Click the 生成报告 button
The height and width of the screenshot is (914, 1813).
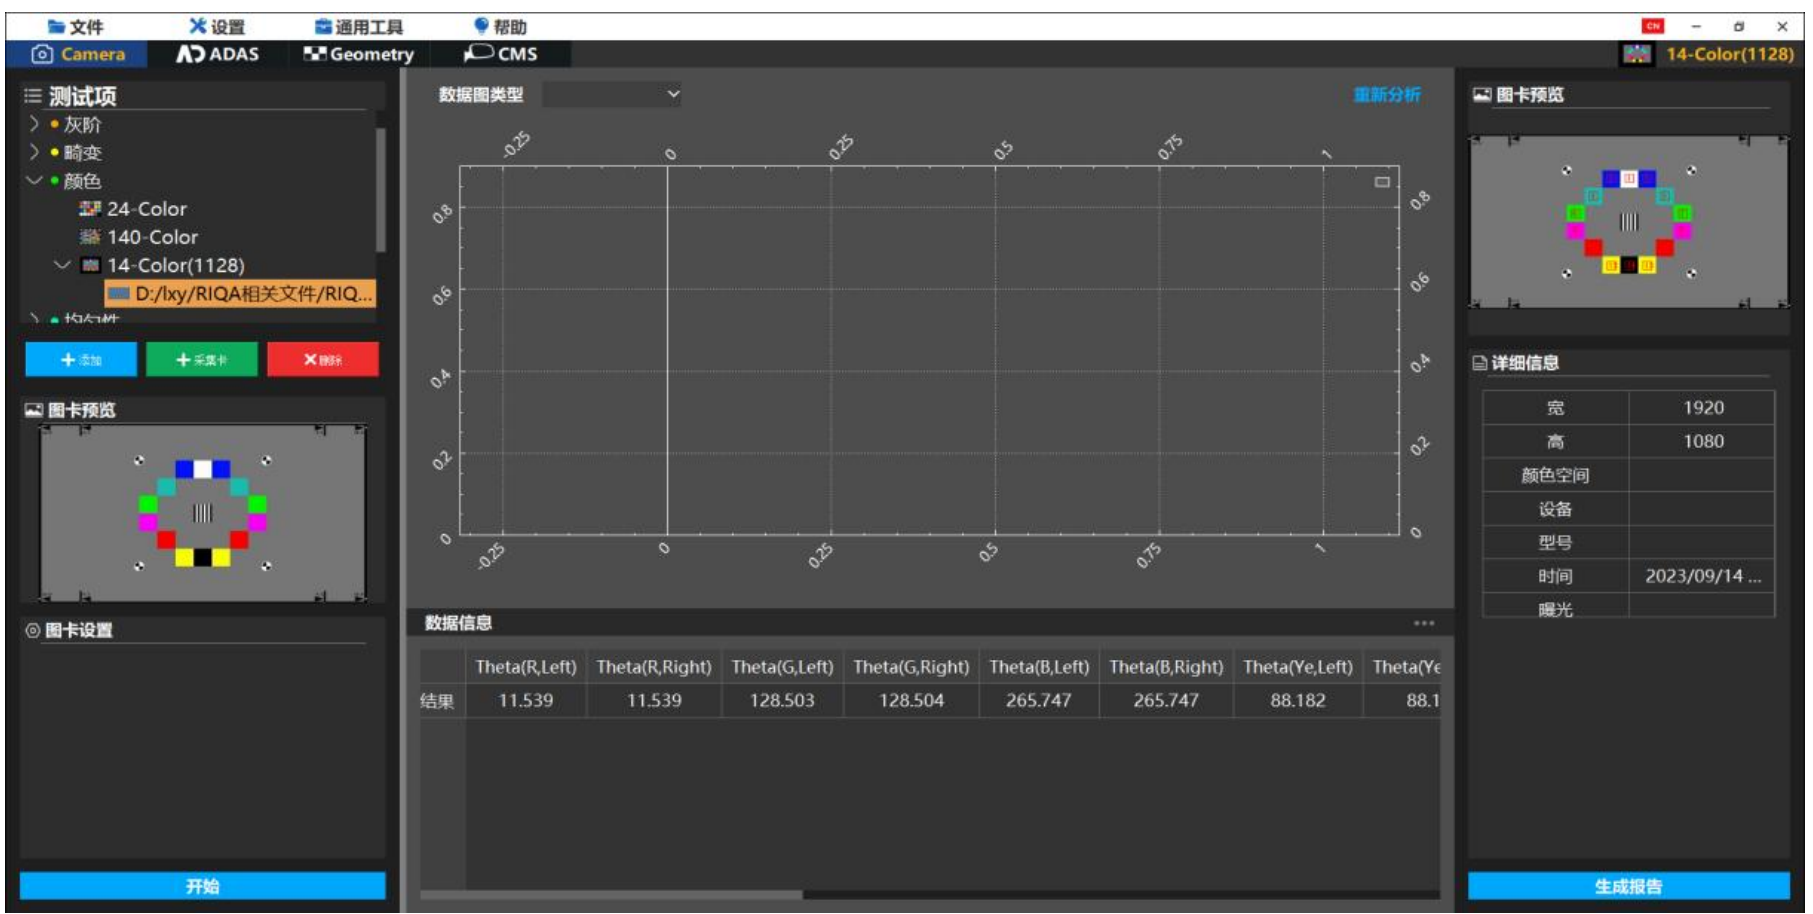pyautogui.click(x=1628, y=886)
